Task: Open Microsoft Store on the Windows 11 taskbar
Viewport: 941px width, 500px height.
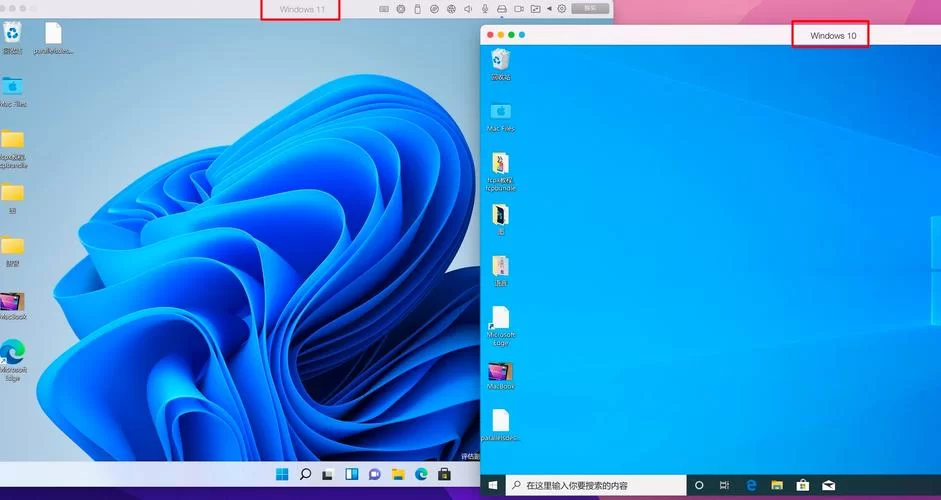Action: [444, 474]
